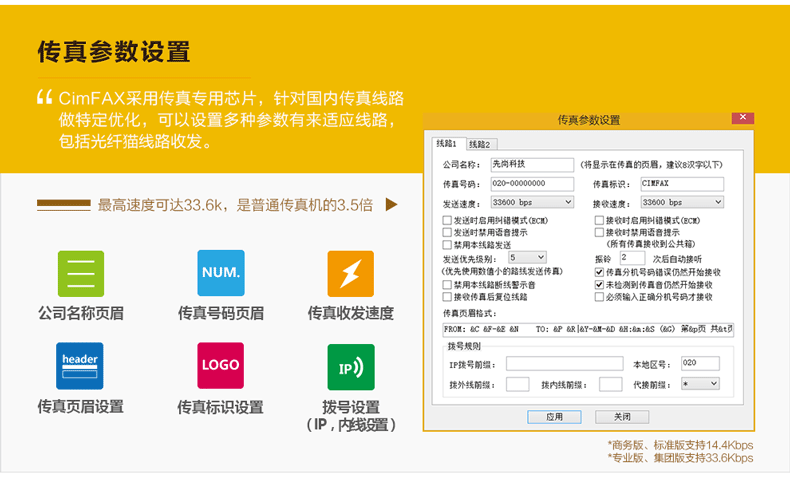Click the 传真标识设置 label
The width and height of the screenshot is (790, 477).
pyautogui.click(x=221, y=407)
